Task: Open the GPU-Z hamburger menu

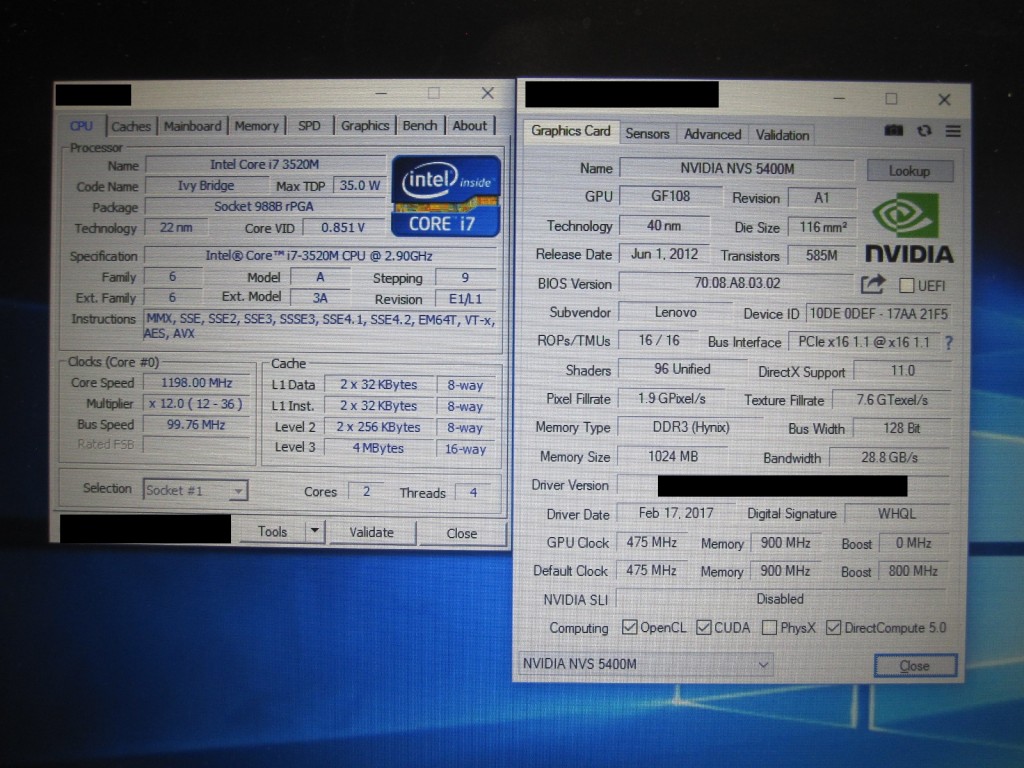Action: 953,131
